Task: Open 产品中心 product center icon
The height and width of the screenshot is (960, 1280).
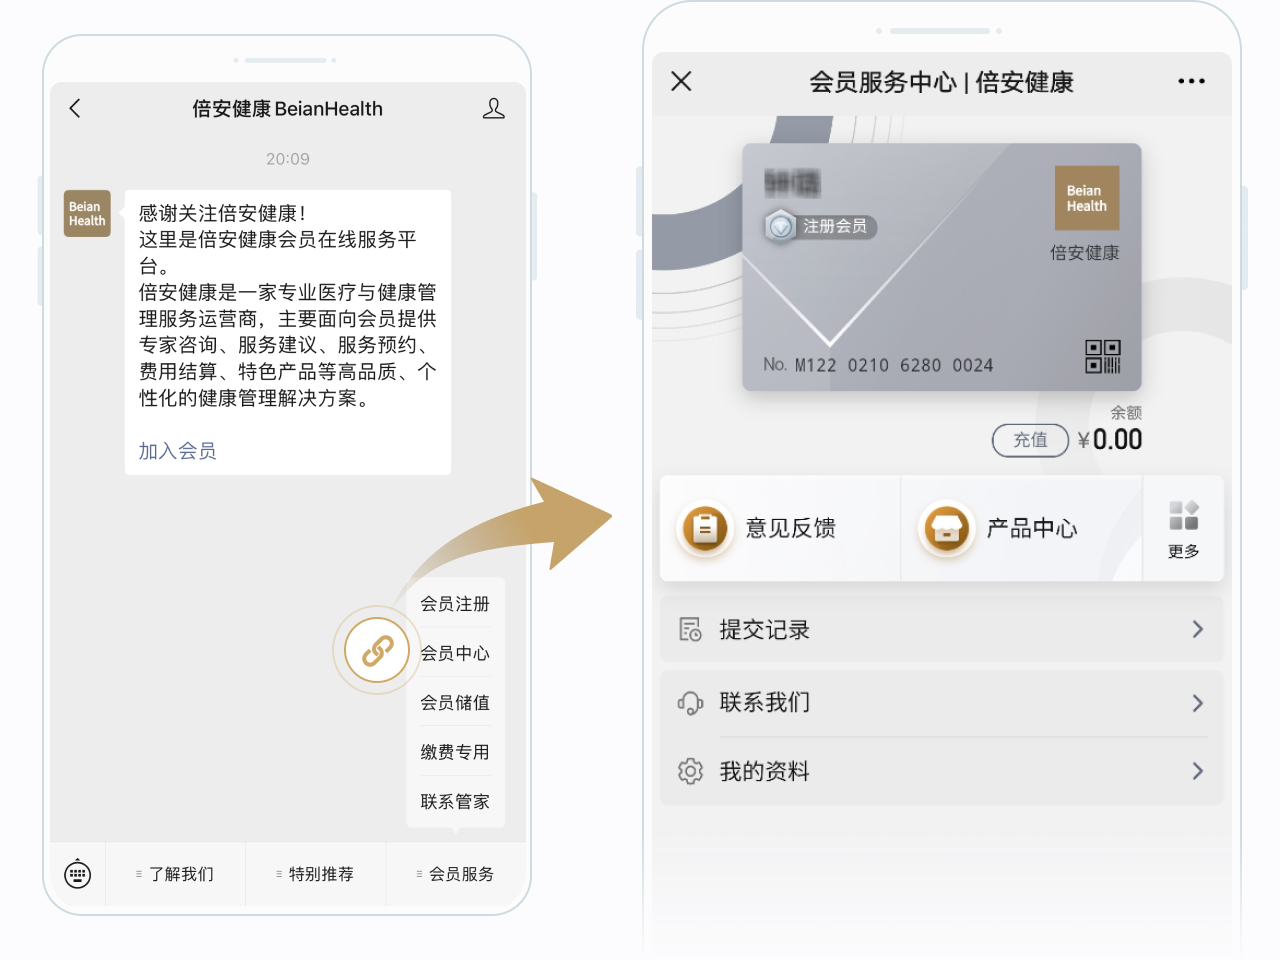Action: tap(946, 527)
